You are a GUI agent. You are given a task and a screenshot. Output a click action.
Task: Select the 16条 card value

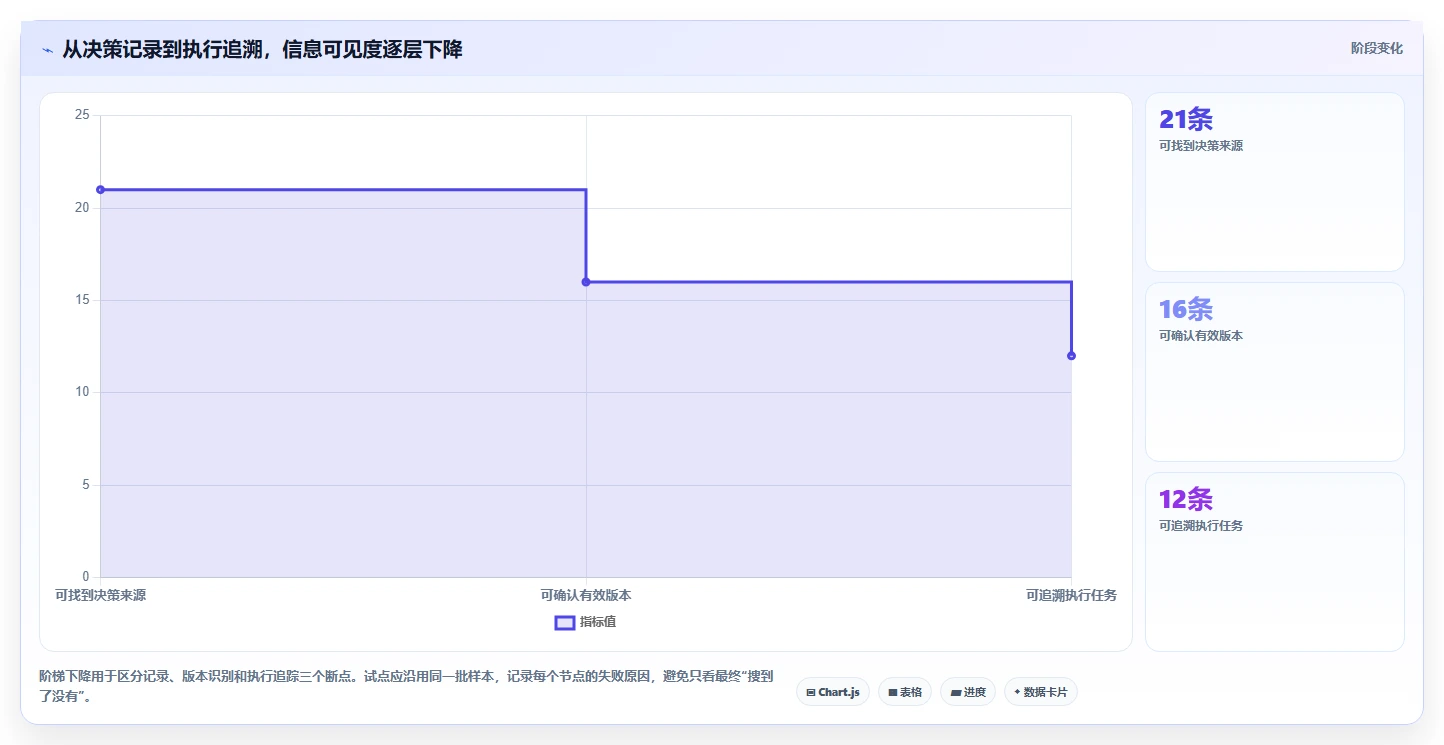tap(1186, 310)
